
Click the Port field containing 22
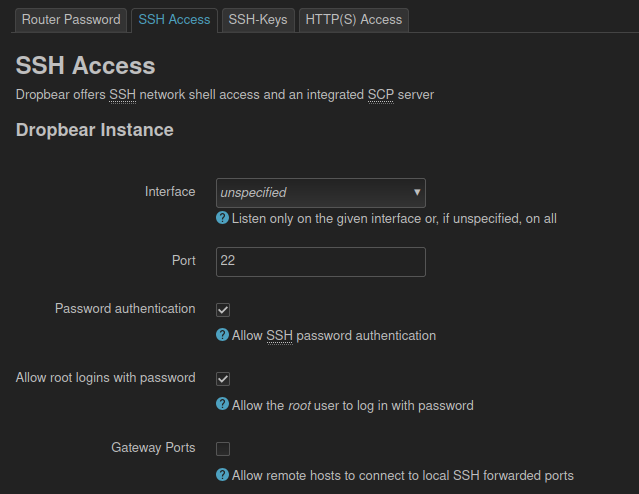[x=320, y=262]
